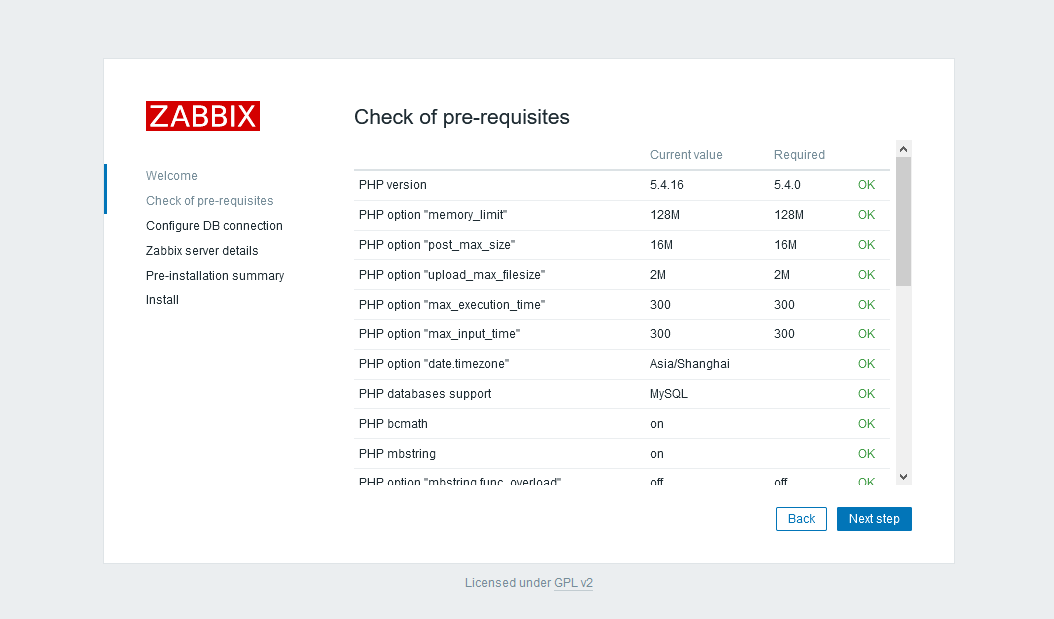Click the Back button

[801, 518]
